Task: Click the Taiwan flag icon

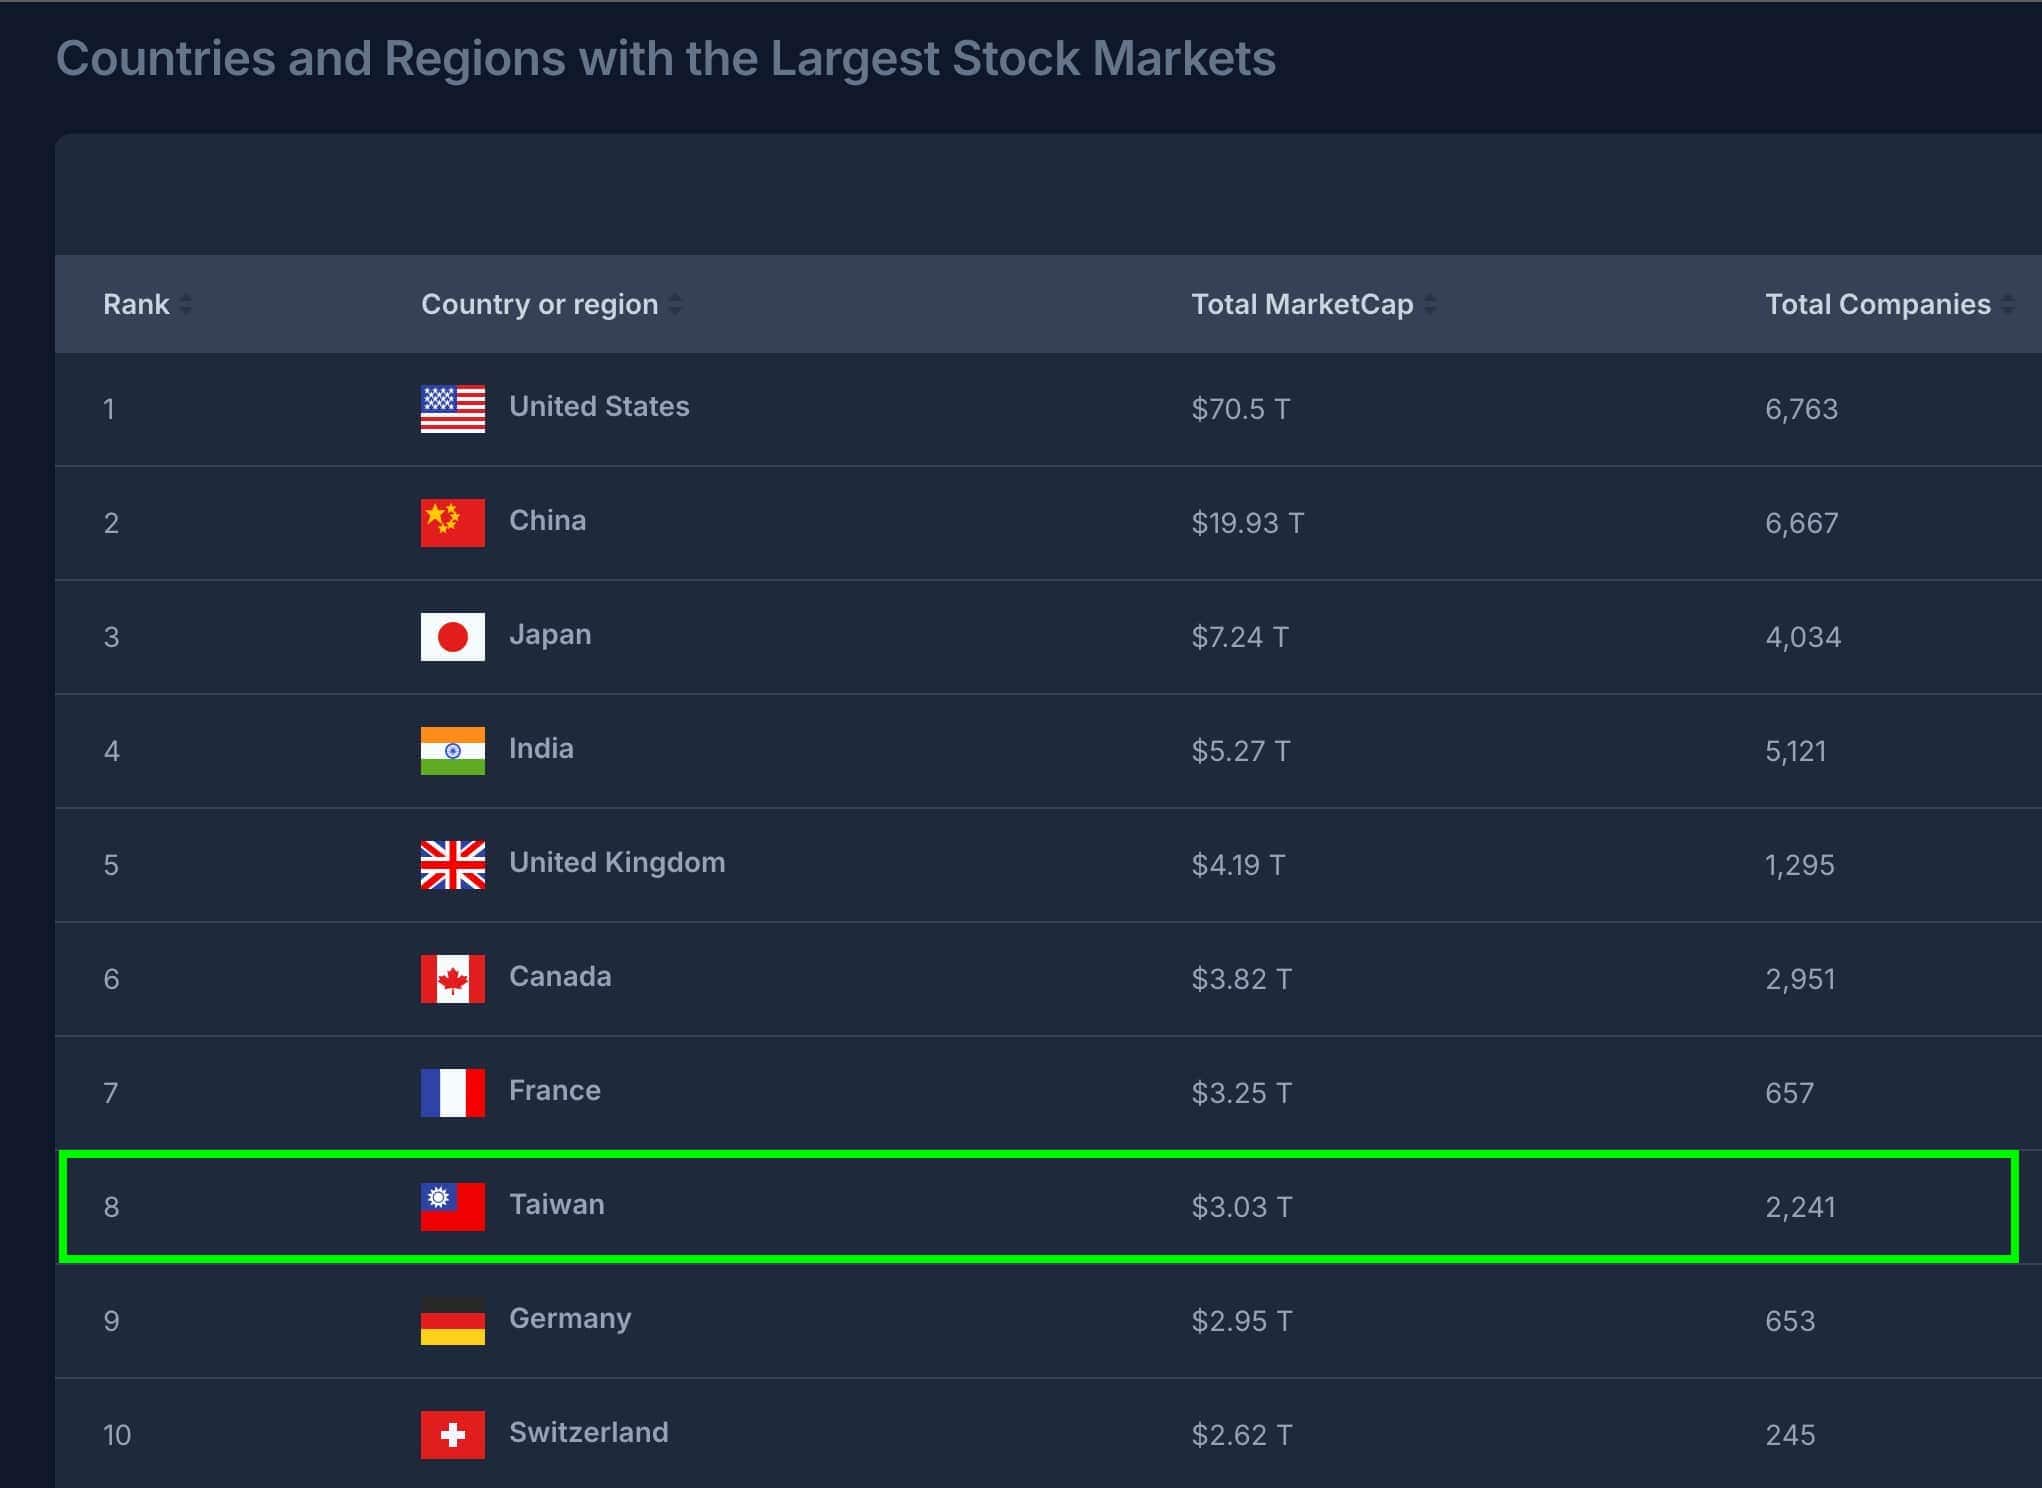Action: pos(452,1207)
